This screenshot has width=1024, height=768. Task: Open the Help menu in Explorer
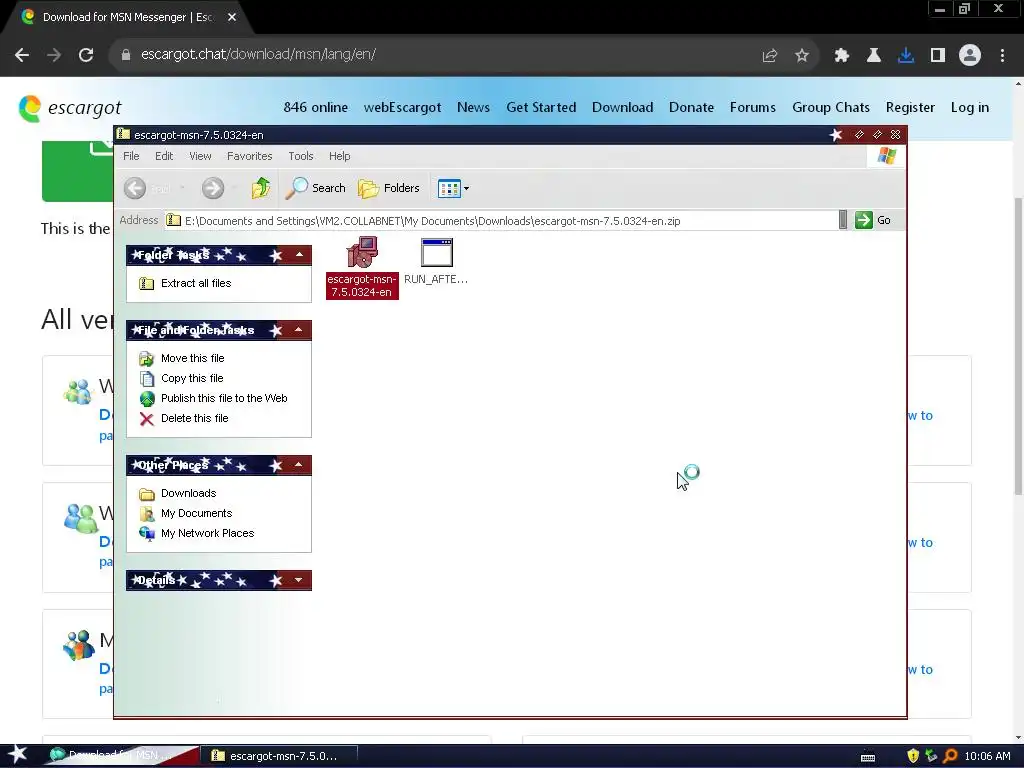pyautogui.click(x=340, y=156)
